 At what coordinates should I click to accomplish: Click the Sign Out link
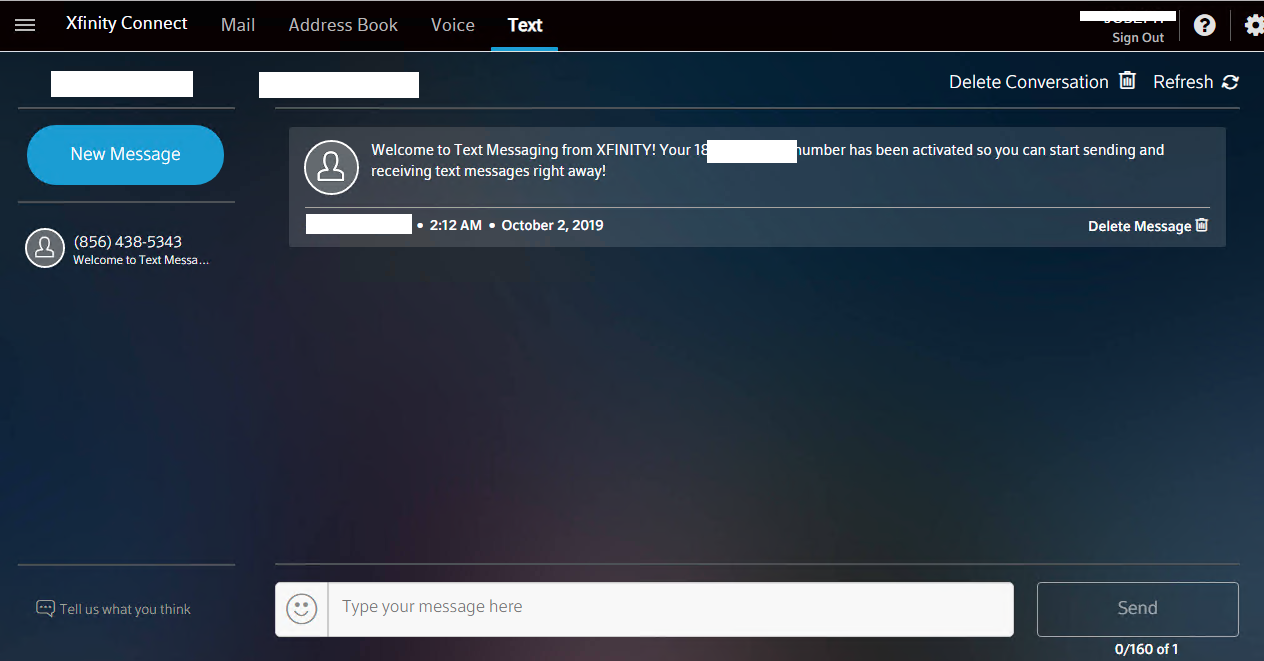tap(1138, 38)
